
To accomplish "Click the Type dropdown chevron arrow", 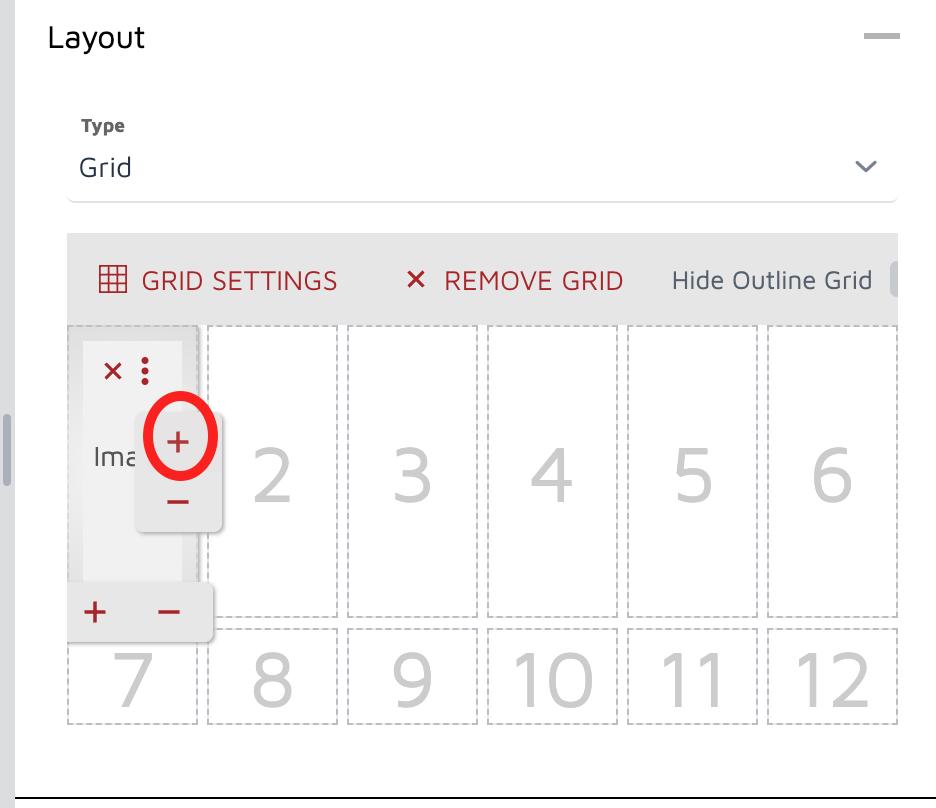I will (x=866, y=167).
